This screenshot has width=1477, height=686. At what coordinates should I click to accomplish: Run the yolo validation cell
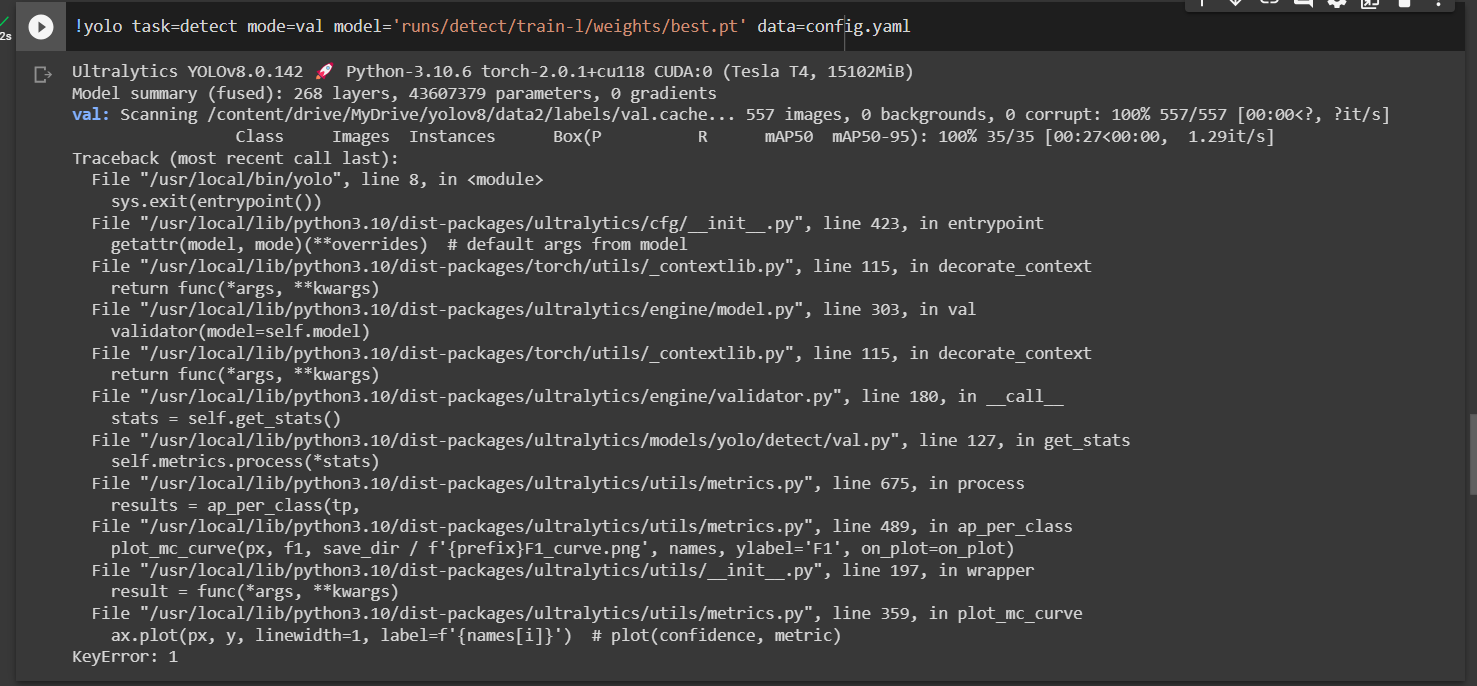tap(40, 26)
